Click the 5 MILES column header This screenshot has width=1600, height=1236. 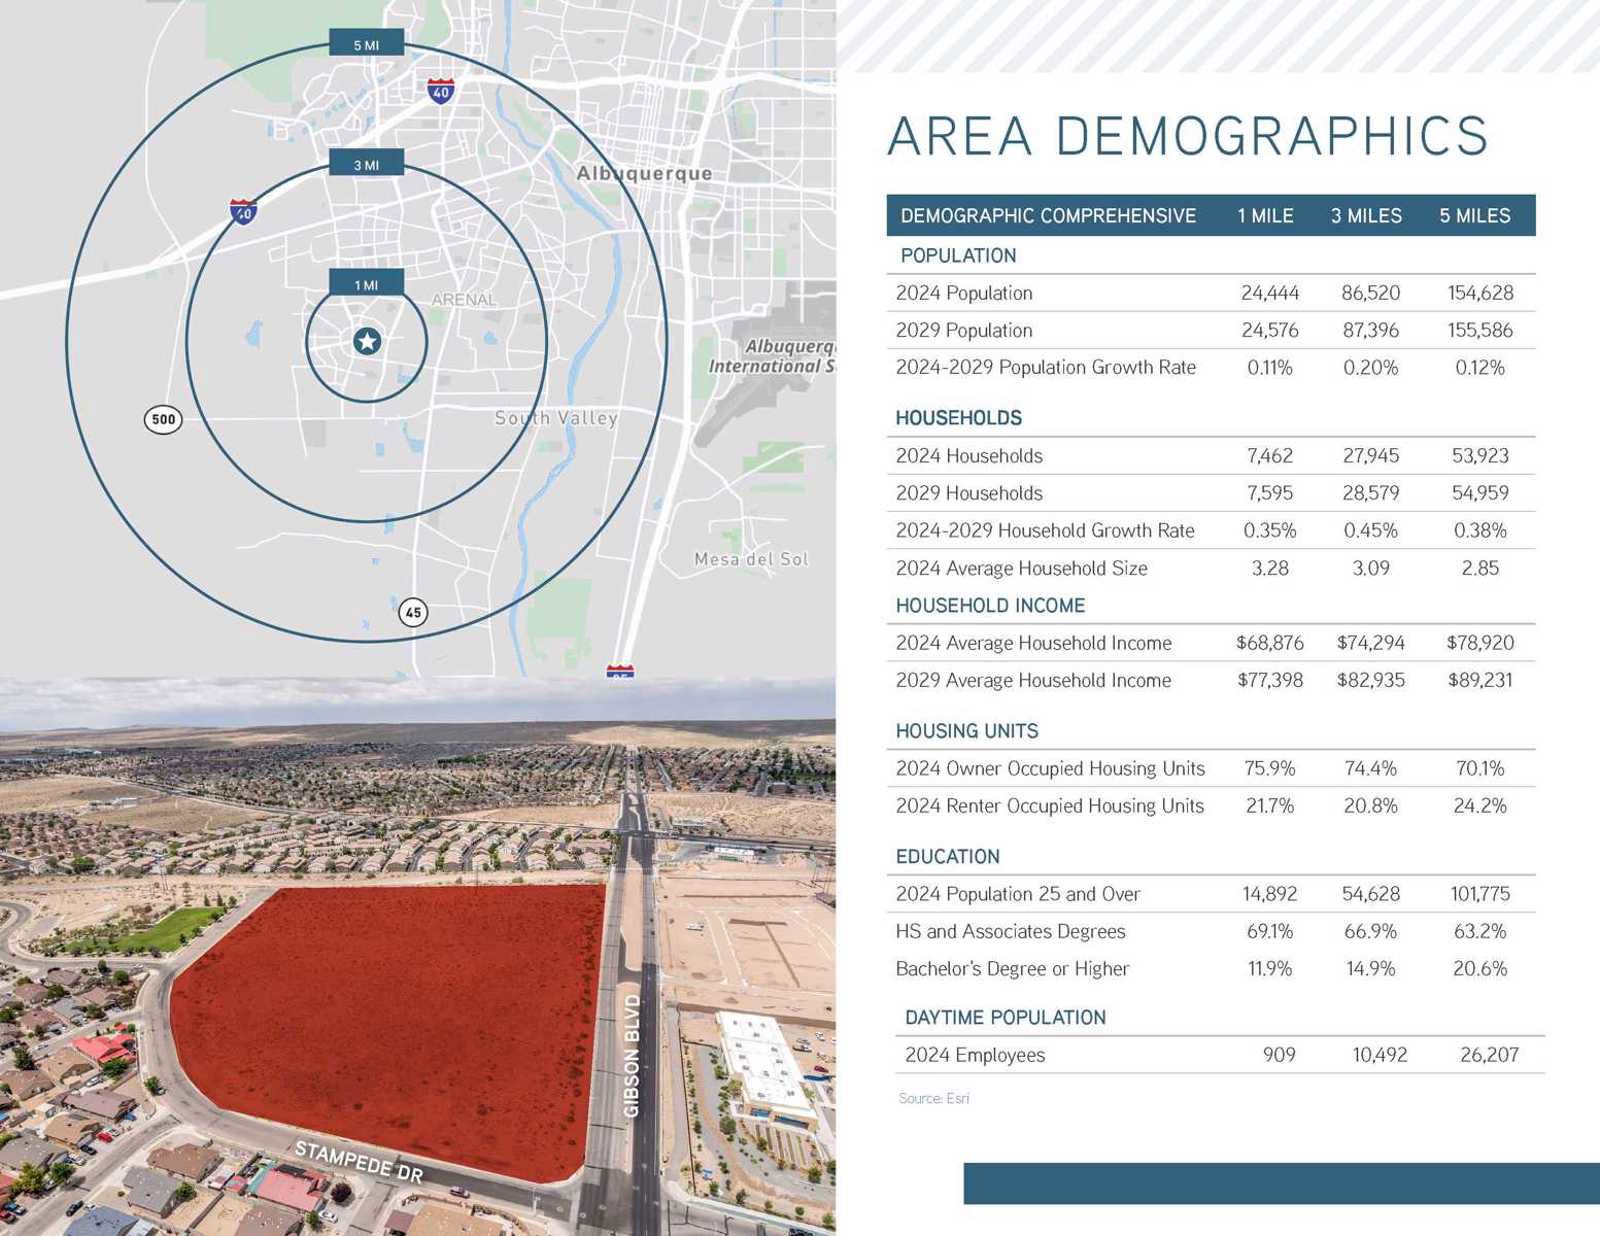1474,216
